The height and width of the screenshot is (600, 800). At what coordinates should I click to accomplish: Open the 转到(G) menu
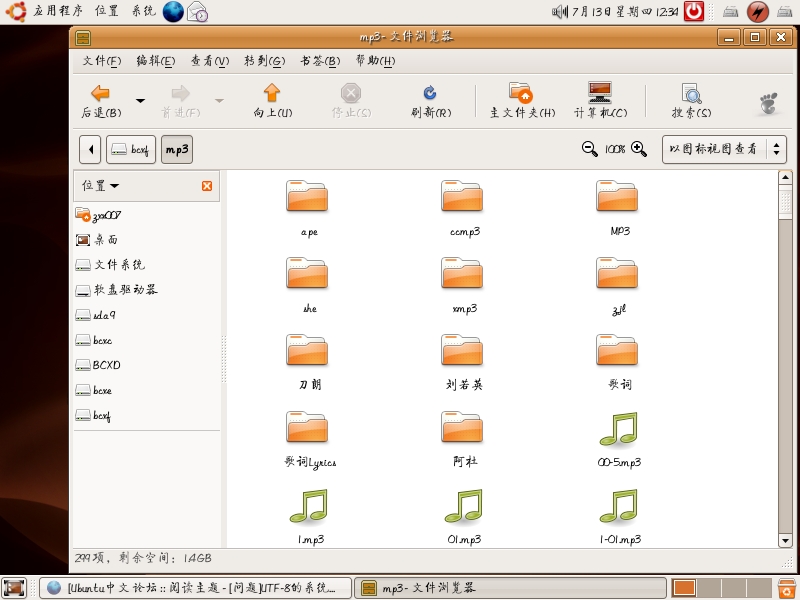click(264, 61)
